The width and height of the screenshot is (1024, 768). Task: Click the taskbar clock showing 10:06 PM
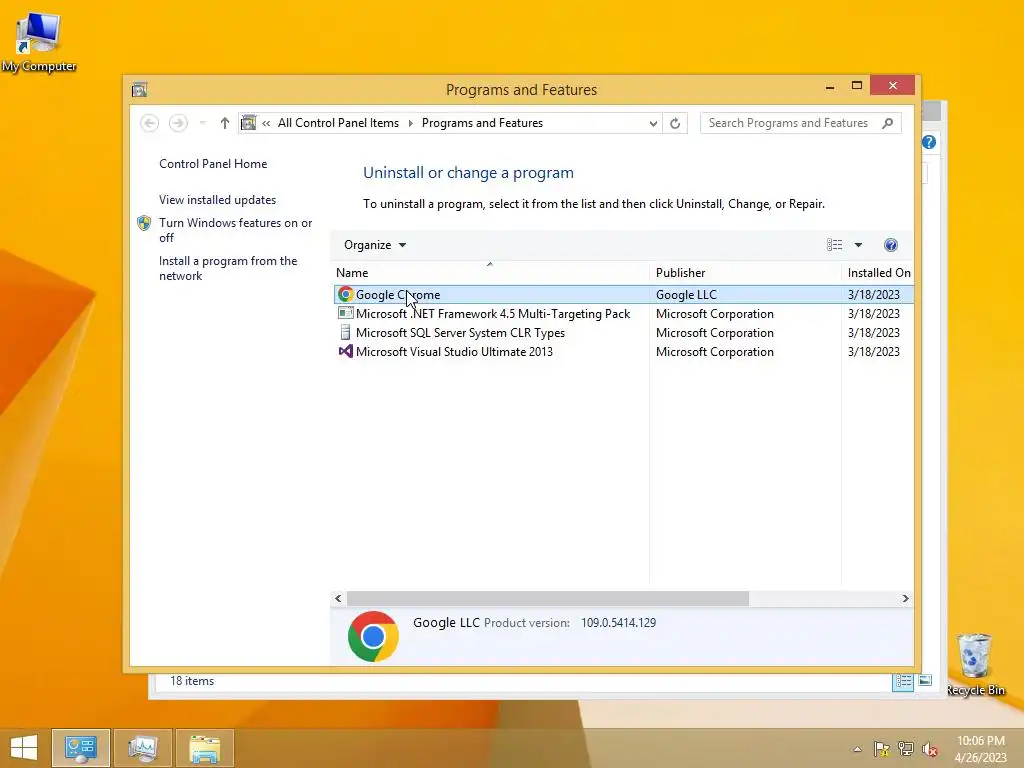[x=980, y=748]
